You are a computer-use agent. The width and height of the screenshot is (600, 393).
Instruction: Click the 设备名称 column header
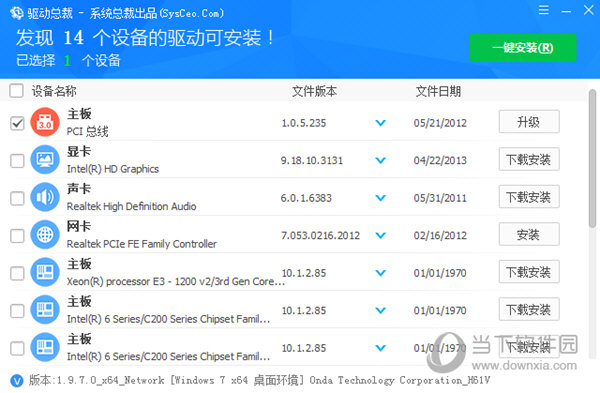(54, 91)
